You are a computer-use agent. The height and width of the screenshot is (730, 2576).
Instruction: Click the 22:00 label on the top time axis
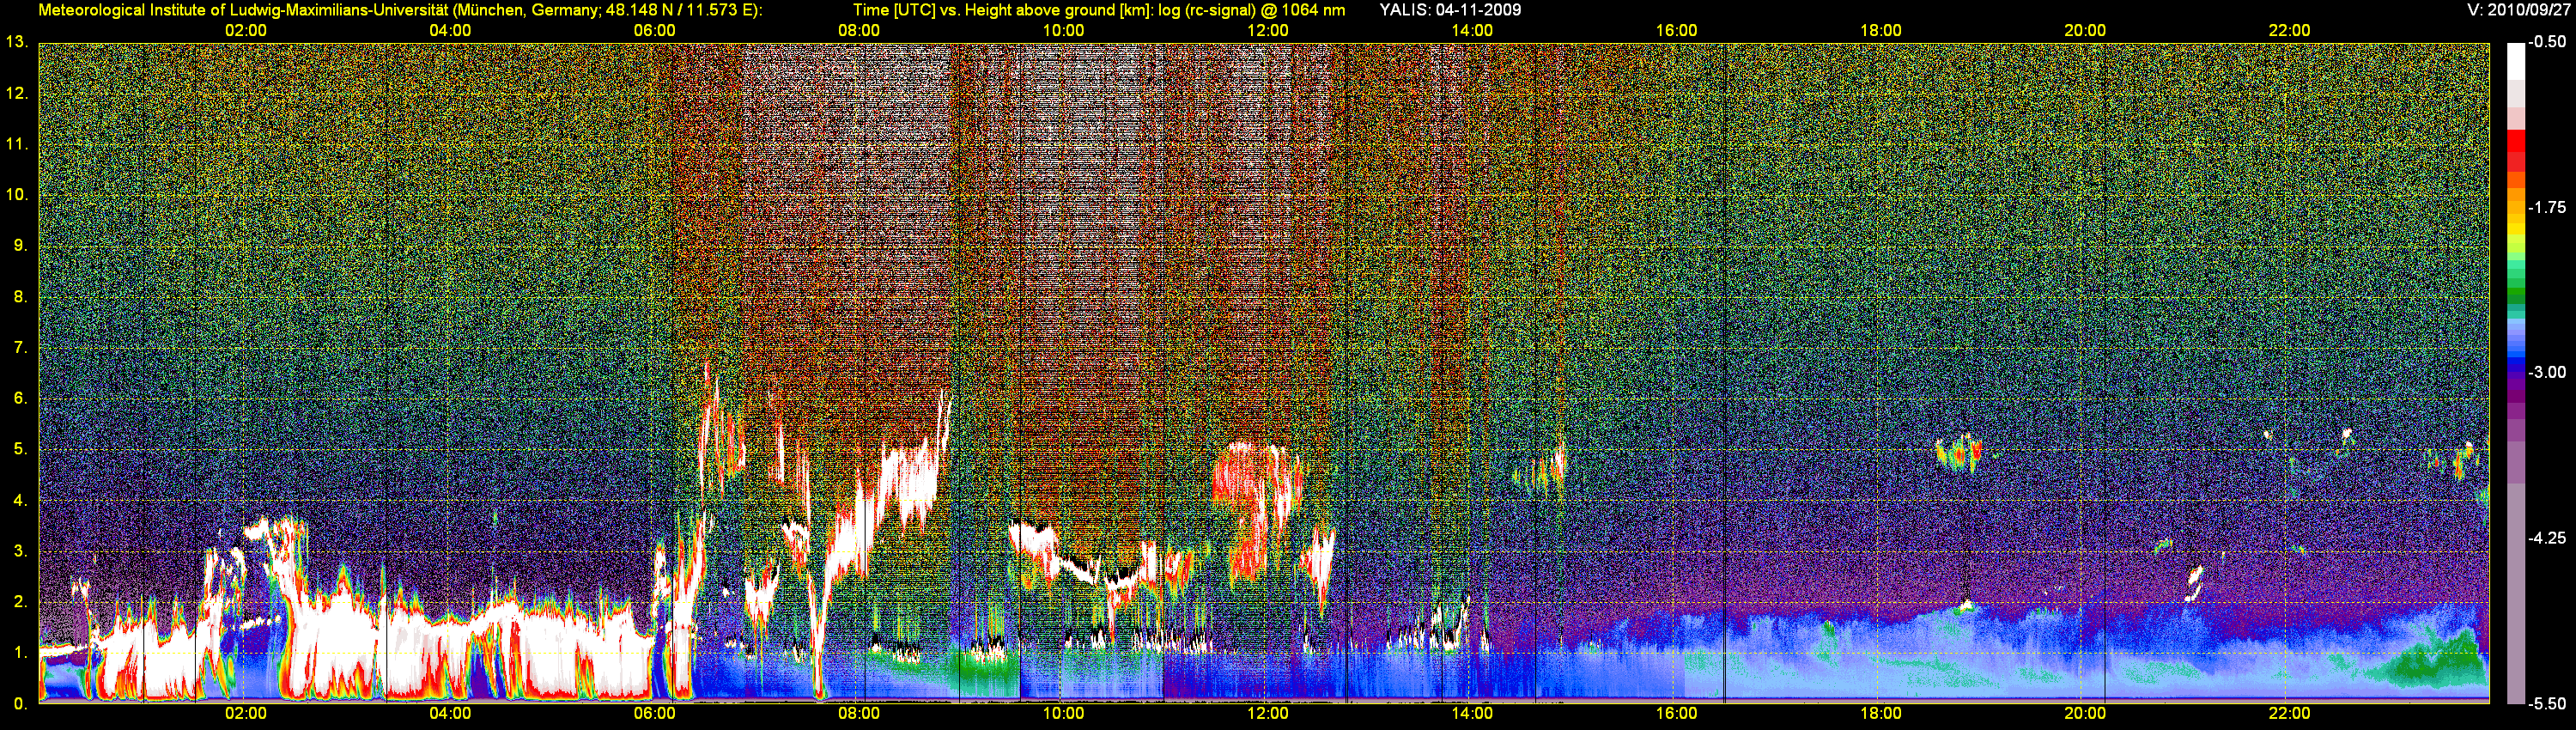click(x=2289, y=31)
